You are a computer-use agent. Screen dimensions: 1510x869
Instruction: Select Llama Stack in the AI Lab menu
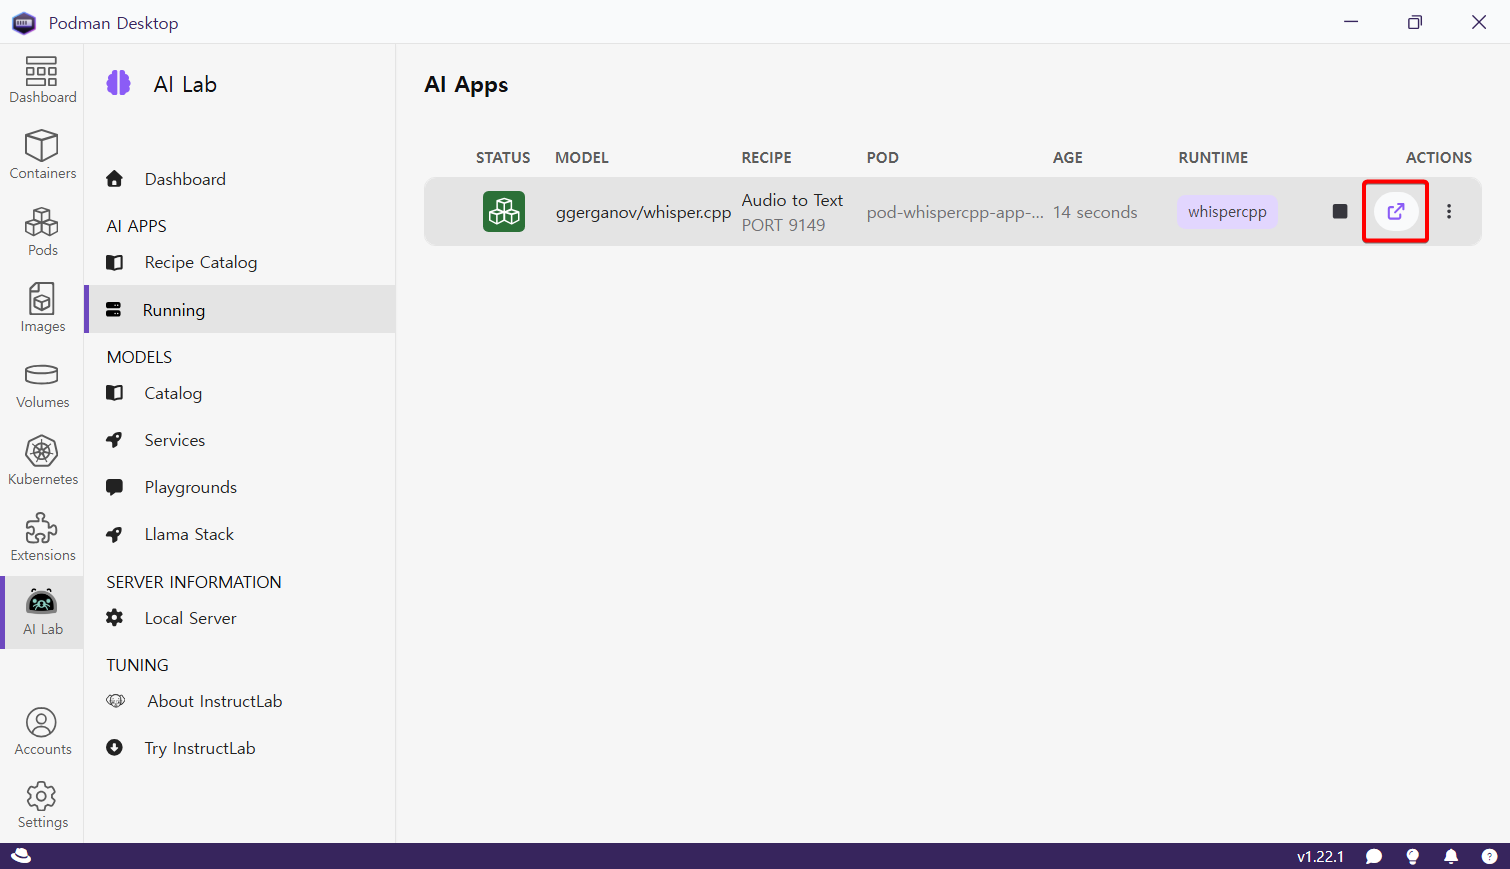point(188,534)
